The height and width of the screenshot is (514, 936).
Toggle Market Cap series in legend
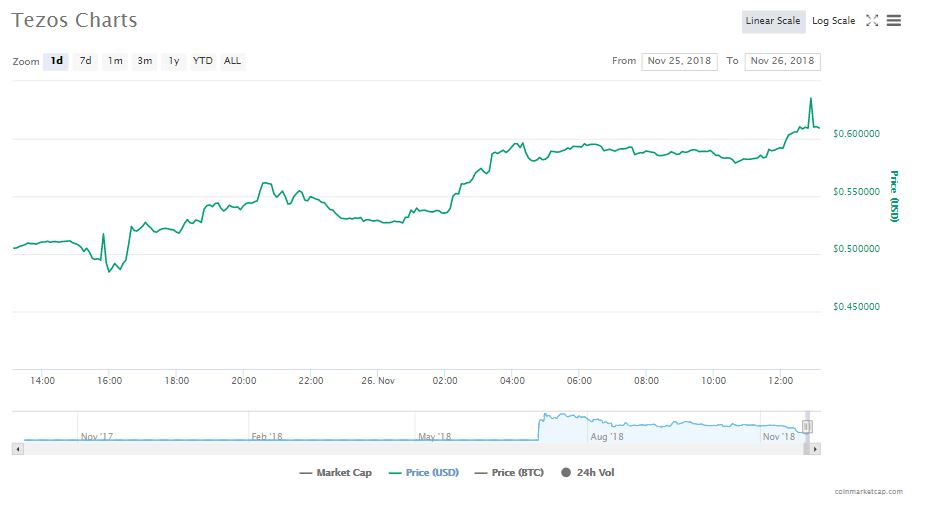click(x=335, y=473)
